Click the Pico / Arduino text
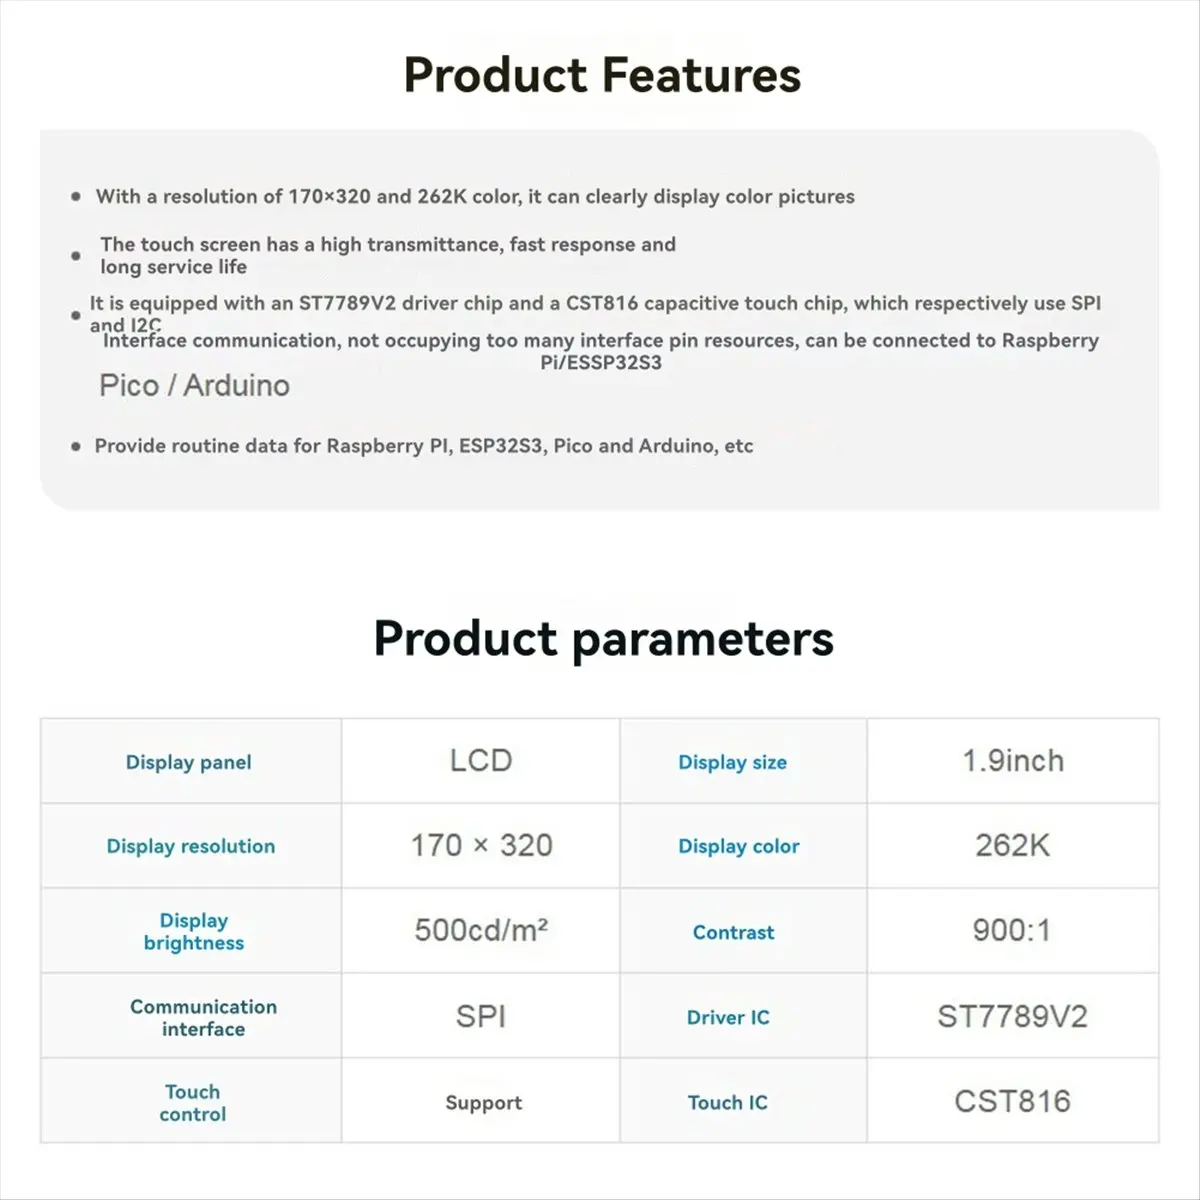This screenshot has width=1200, height=1200. (194, 385)
